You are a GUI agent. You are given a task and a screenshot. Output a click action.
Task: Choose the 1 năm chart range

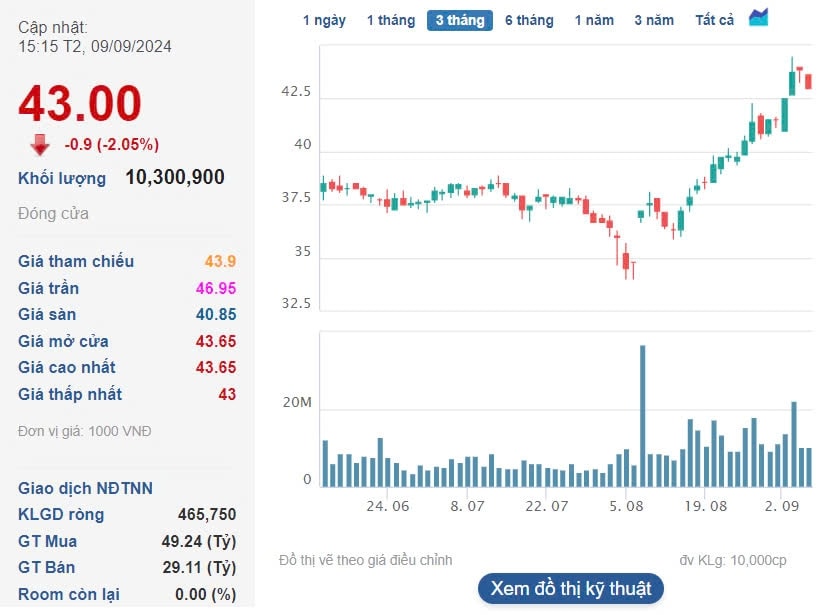[594, 20]
